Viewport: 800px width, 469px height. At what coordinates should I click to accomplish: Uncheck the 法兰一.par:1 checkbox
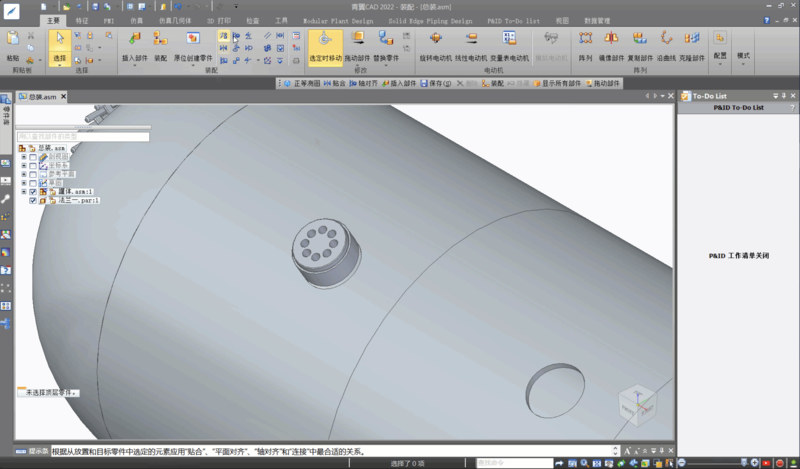click(33, 201)
